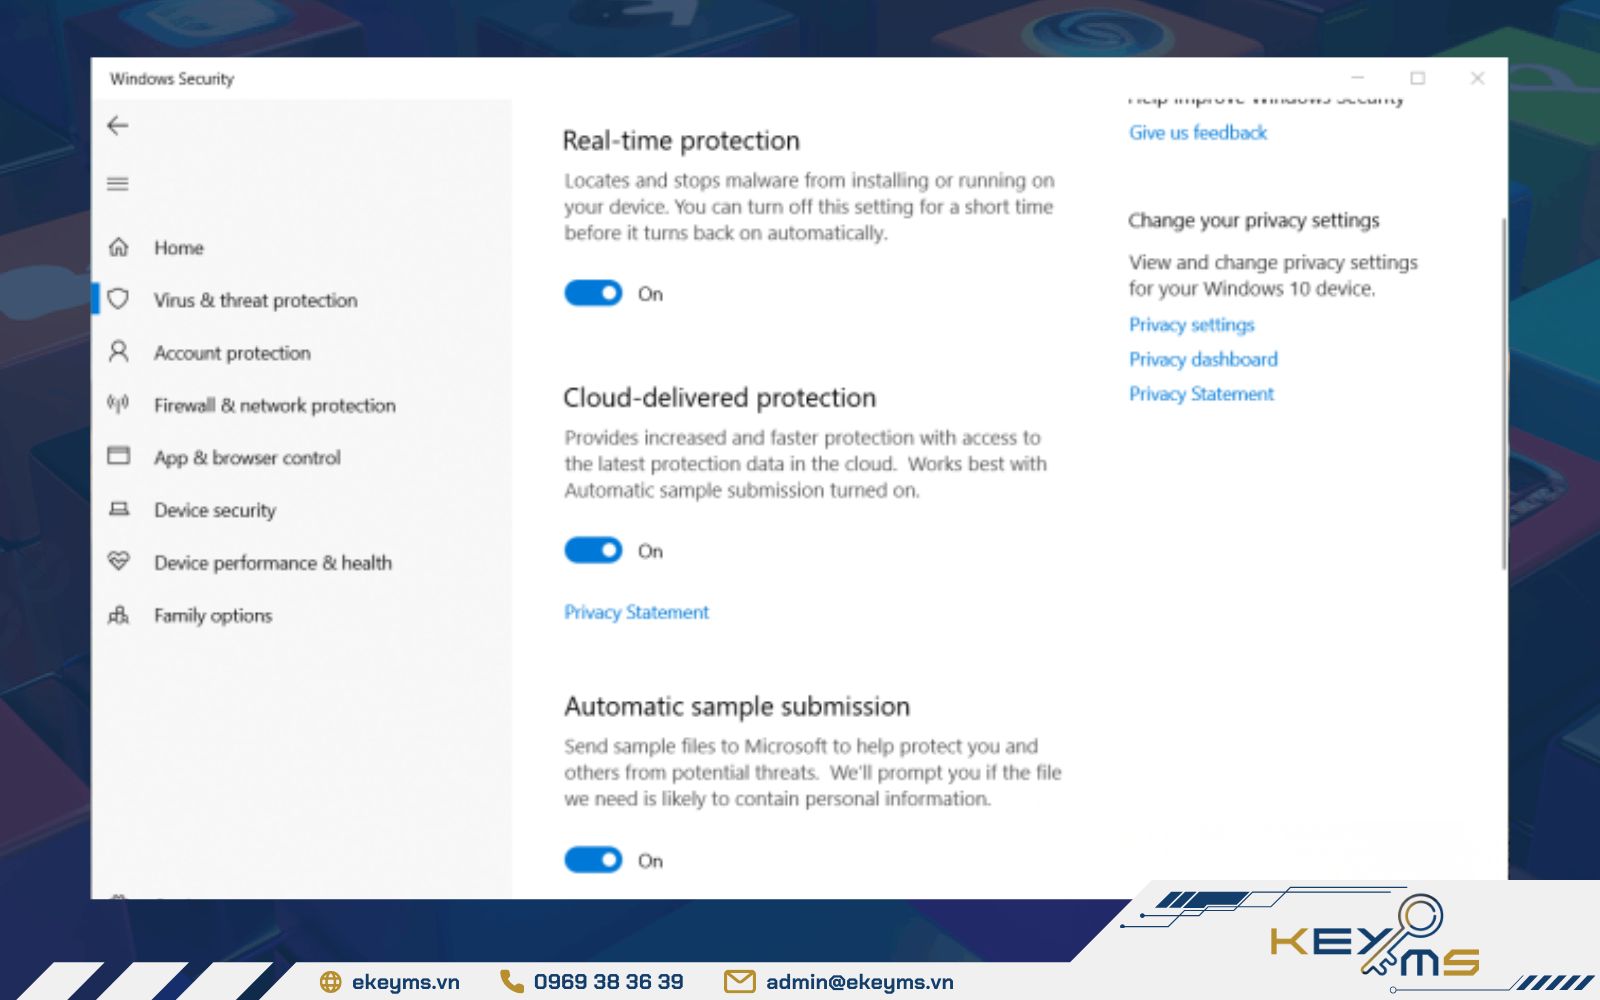Click the Give us feedback link
The width and height of the screenshot is (1600, 1000).
click(x=1197, y=131)
